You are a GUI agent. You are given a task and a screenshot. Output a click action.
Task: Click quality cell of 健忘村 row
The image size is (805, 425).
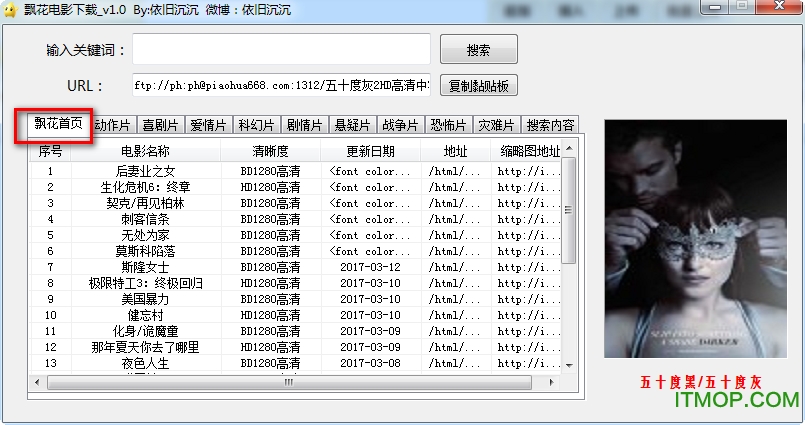[x=271, y=315]
